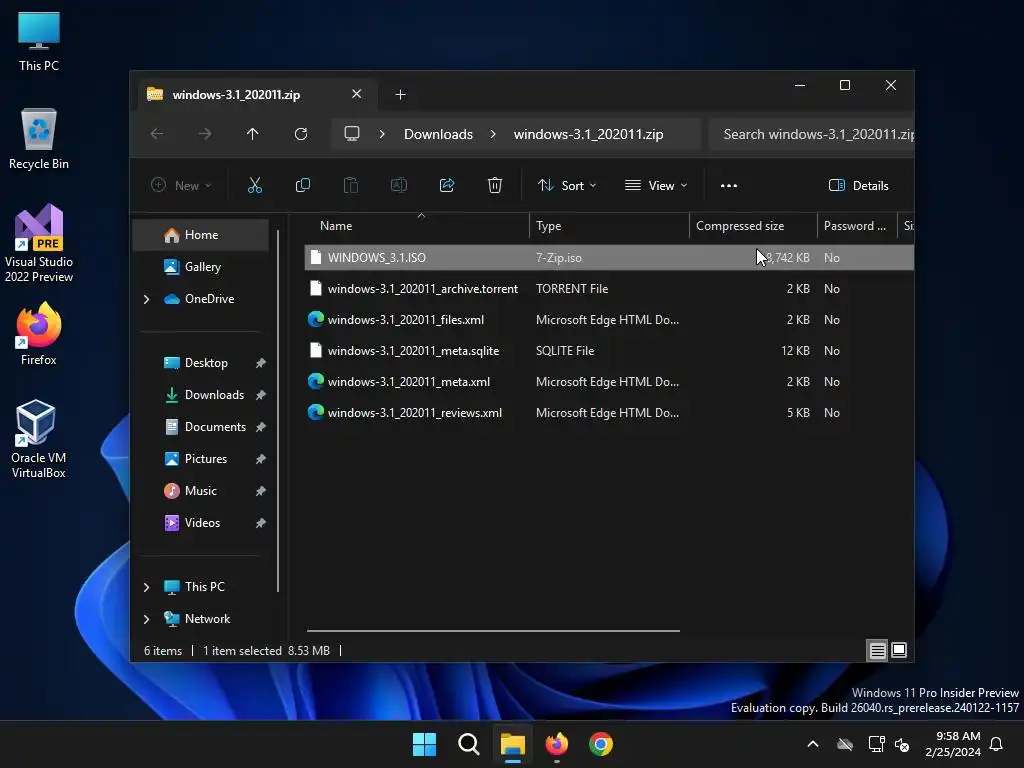Open pinned Desktop folder
This screenshot has height=768, width=1024.
pyautogui.click(x=206, y=363)
